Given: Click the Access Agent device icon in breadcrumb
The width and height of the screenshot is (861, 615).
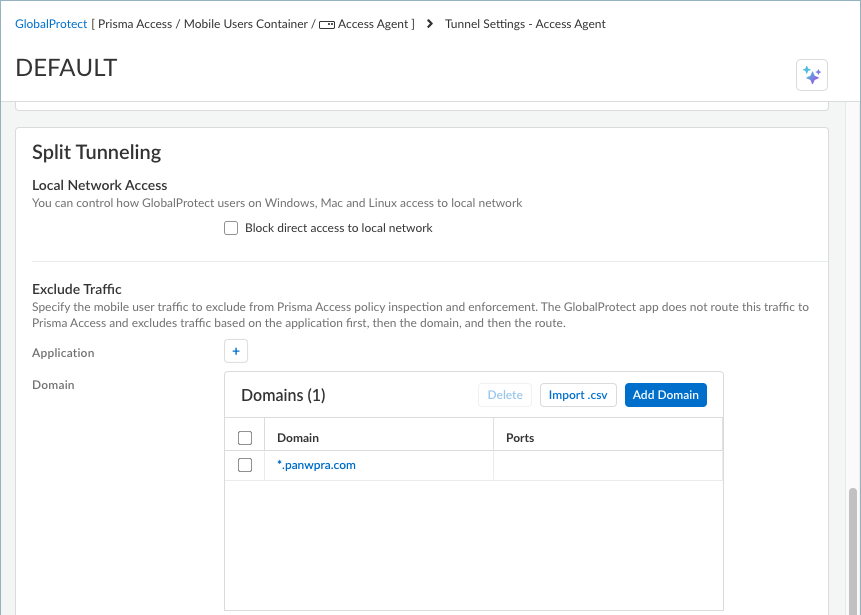Looking at the screenshot, I should [326, 24].
